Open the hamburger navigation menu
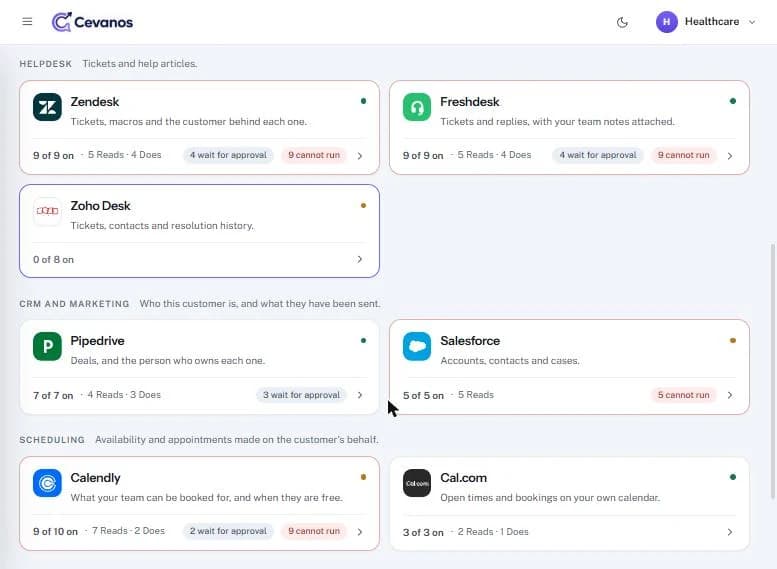The height and width of the screenshot is (569, 777). click(27, 22)
